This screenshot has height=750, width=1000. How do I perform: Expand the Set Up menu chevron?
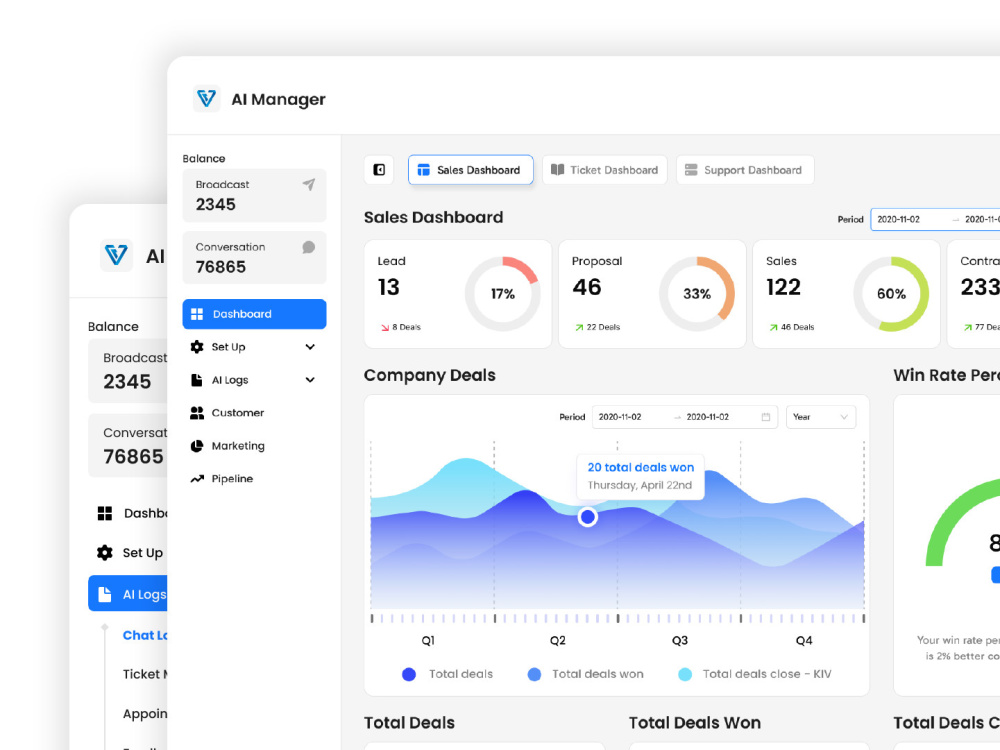(x=310, y=347)
